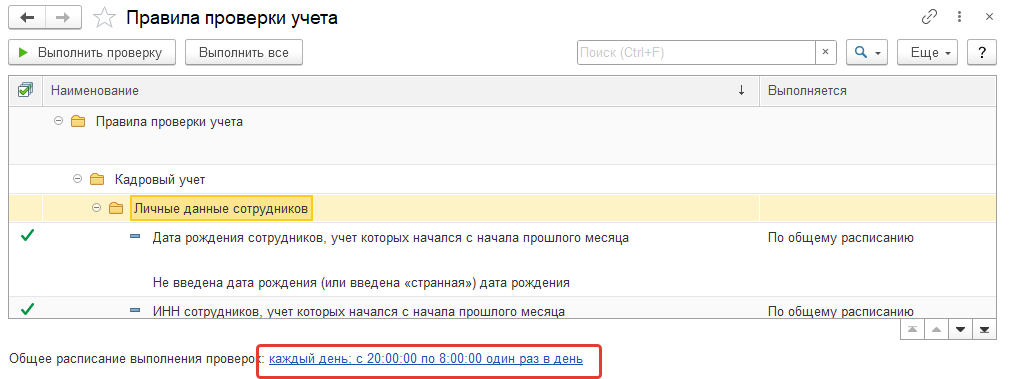Screen dimensions: 1011x379
Task: Click the folder icon beside Кадровый учет
Action: 97,179
